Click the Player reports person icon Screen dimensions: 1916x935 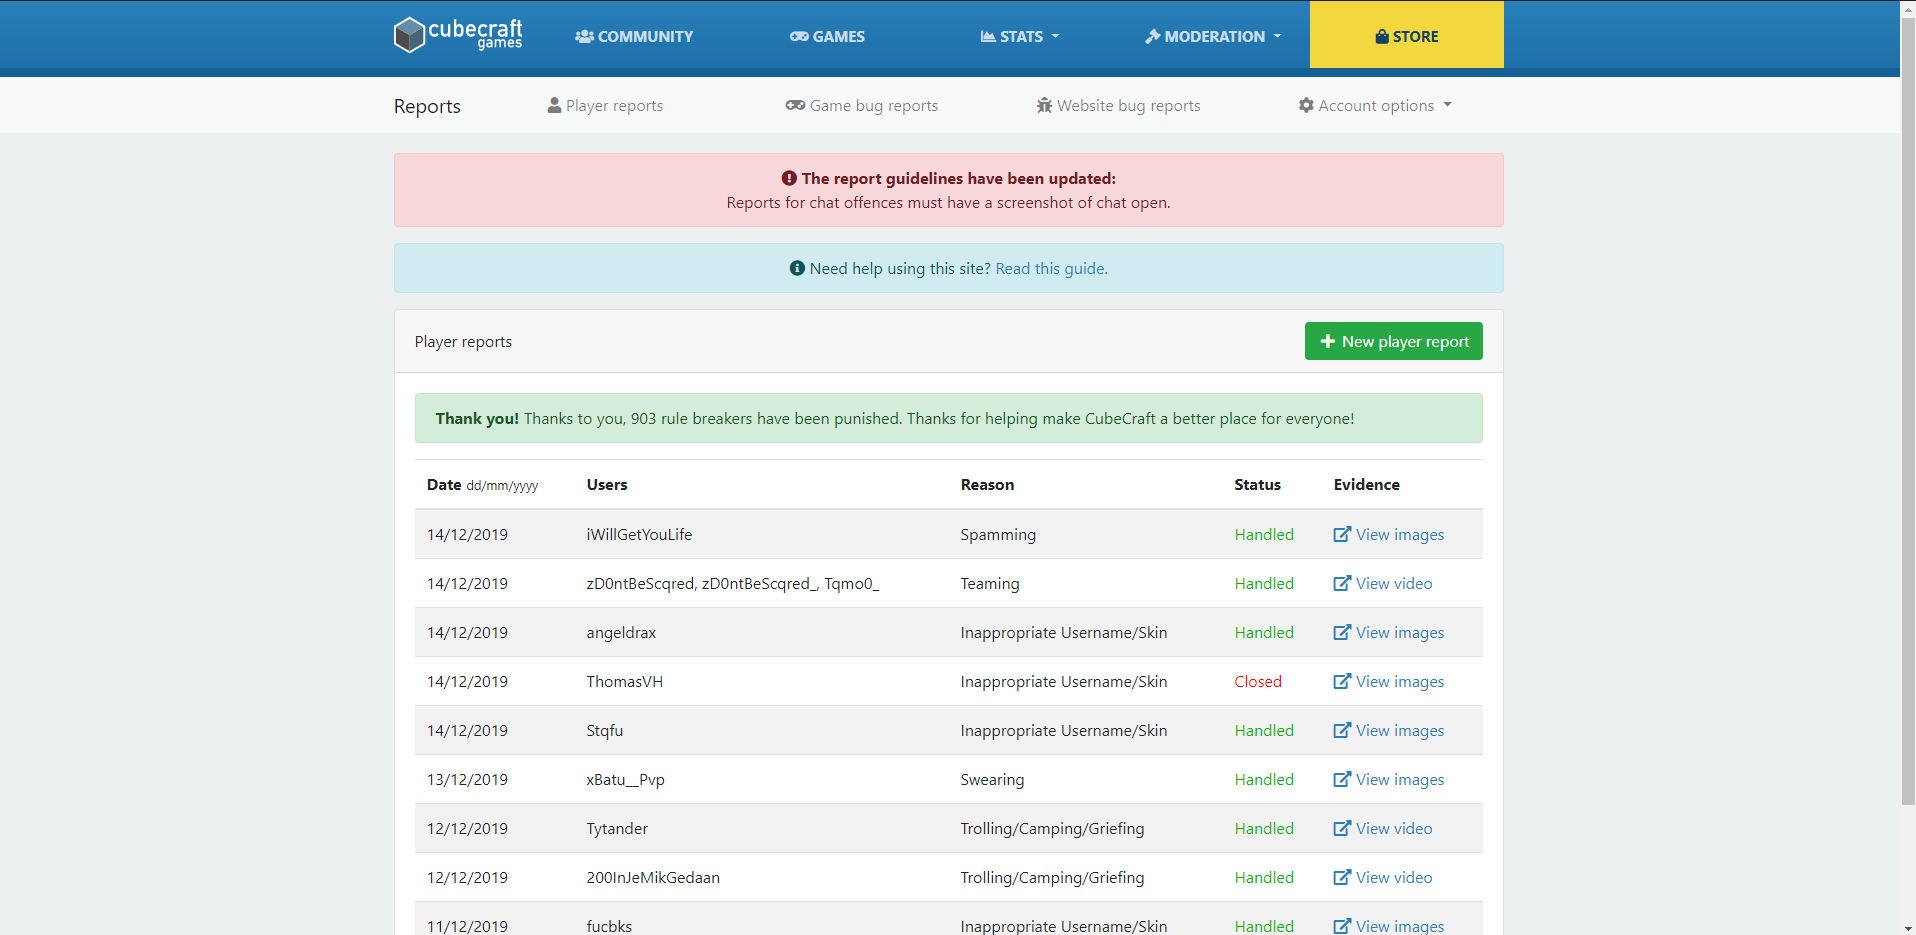[x=554, y=105]
